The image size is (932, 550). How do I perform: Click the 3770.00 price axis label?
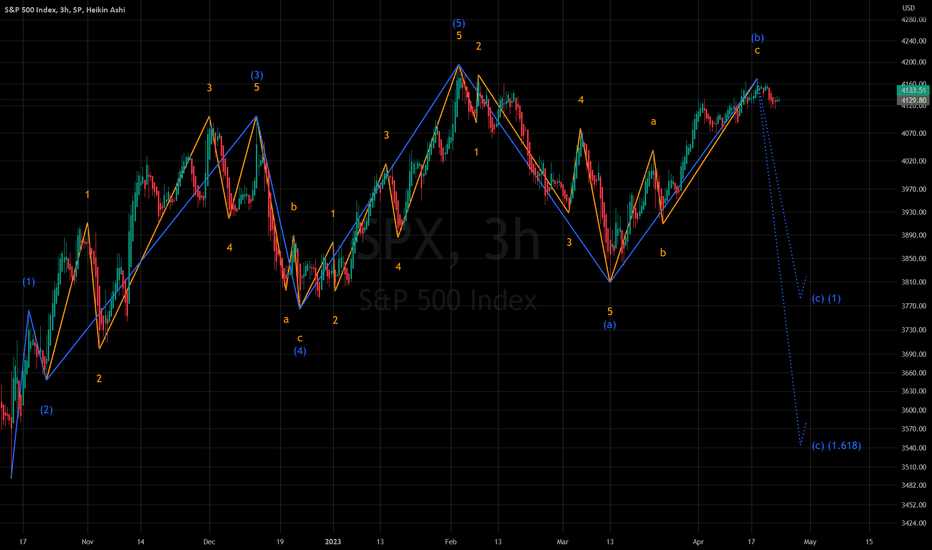pyautogui.click(x=914, y=306)
